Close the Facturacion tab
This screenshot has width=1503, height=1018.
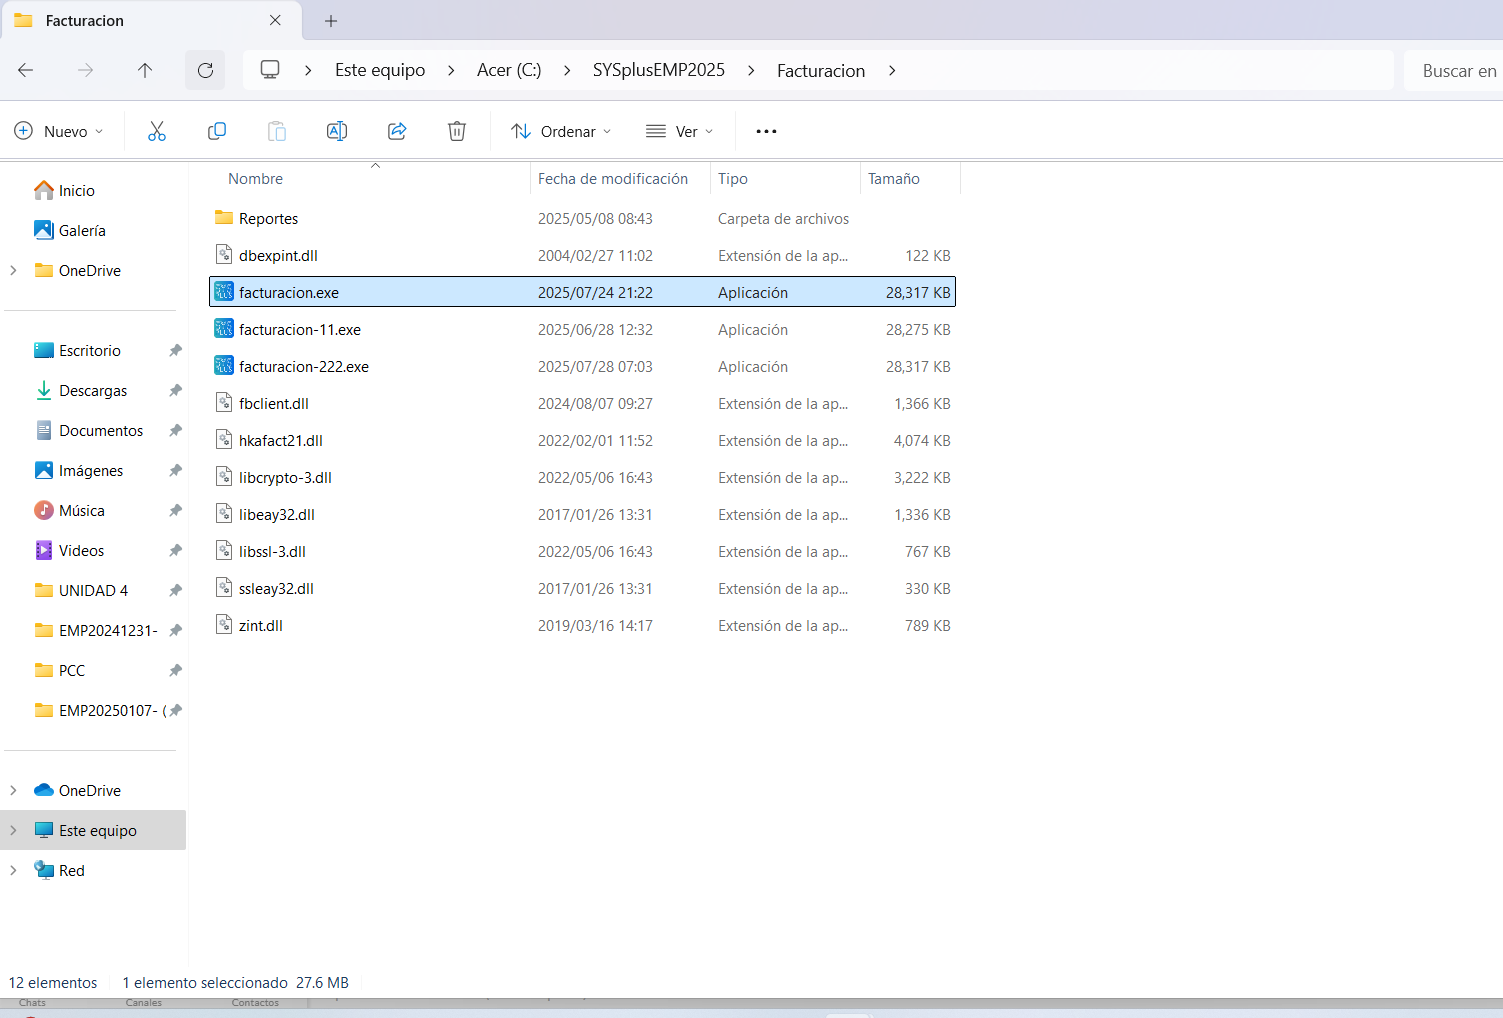pyautogui.click(x=276, y=20)
